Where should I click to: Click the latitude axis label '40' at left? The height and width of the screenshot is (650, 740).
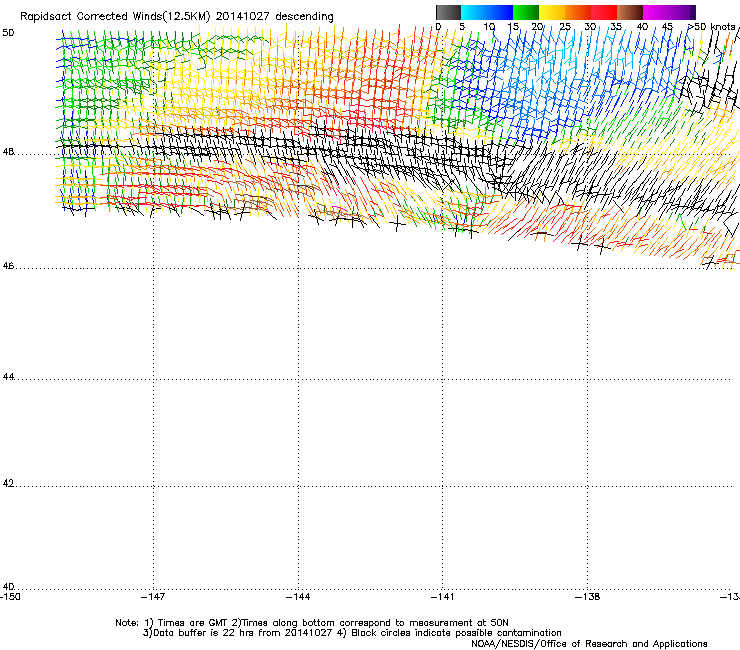coord(8,586)
